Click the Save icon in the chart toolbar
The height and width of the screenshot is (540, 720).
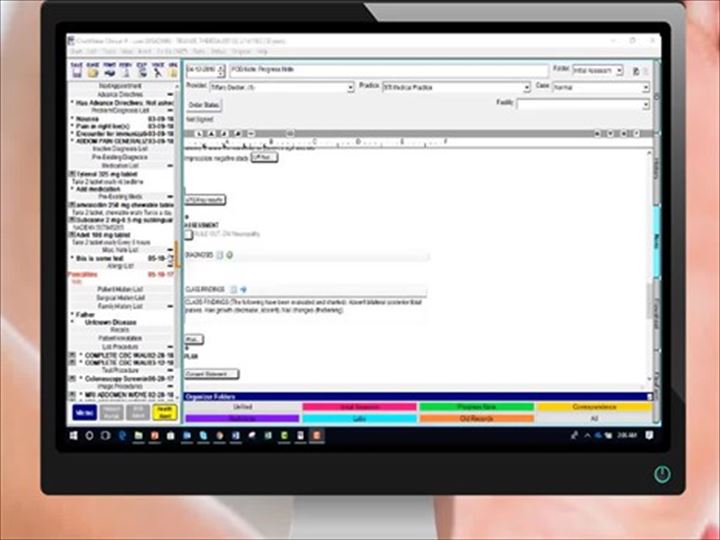(76, 71)
